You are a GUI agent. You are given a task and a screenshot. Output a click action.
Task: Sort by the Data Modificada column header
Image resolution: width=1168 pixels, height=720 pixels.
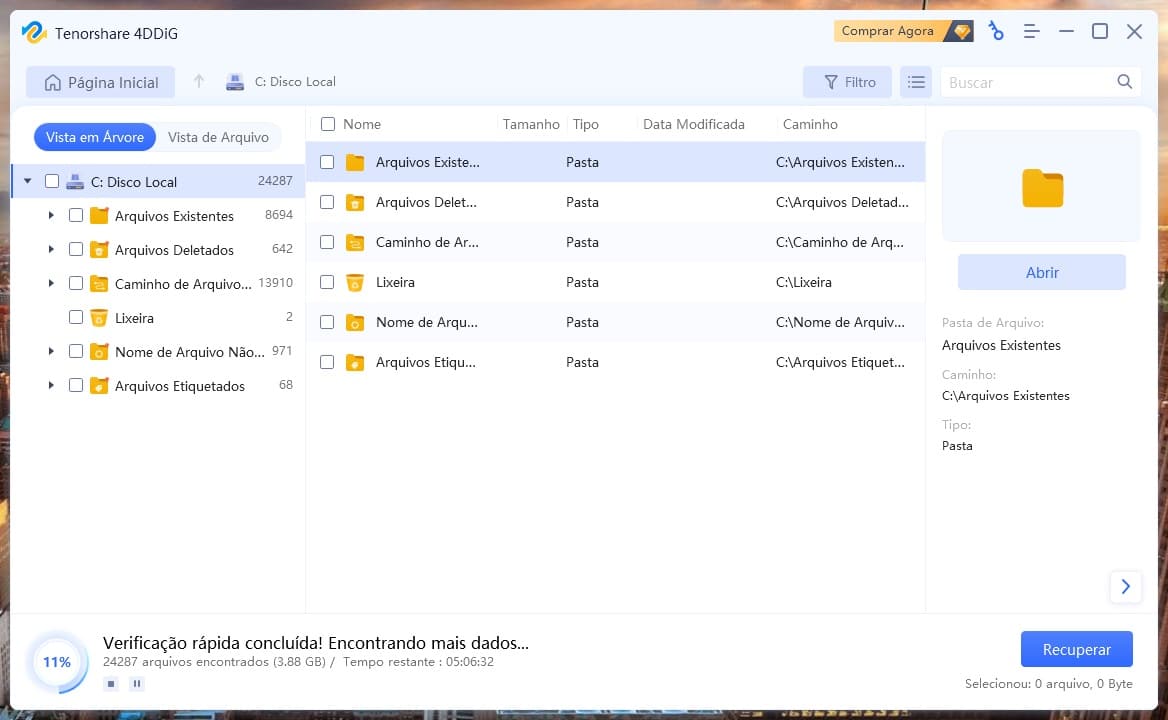click(694, 124)
